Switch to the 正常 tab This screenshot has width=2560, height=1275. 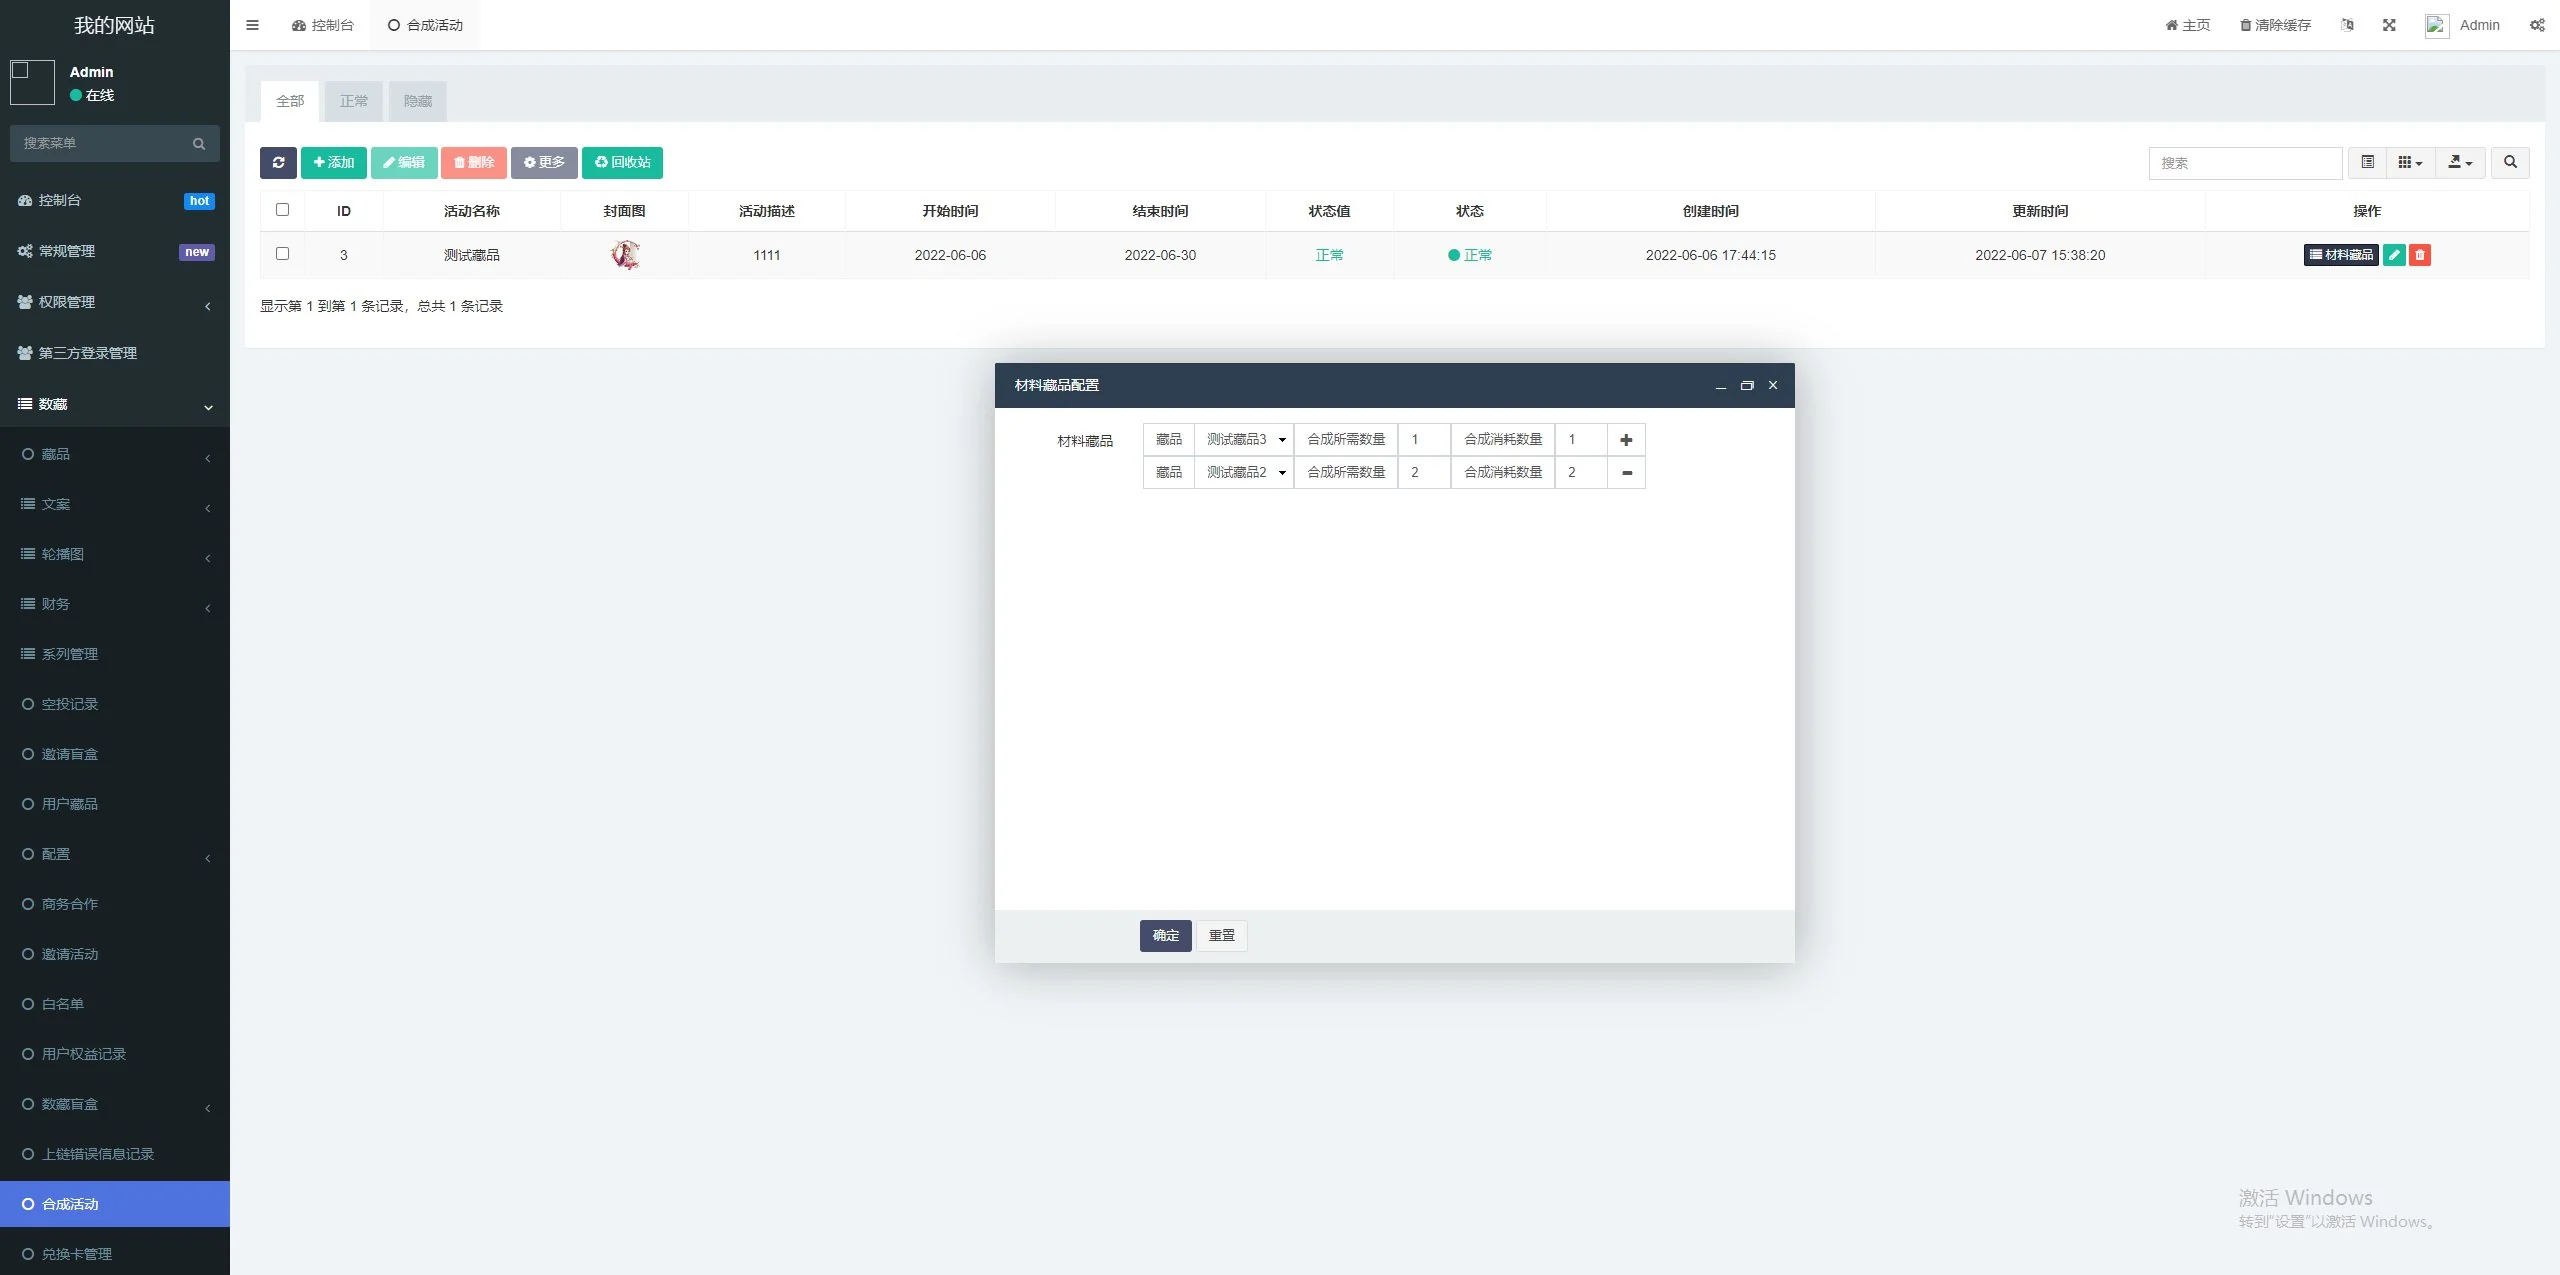pos(353,101)
